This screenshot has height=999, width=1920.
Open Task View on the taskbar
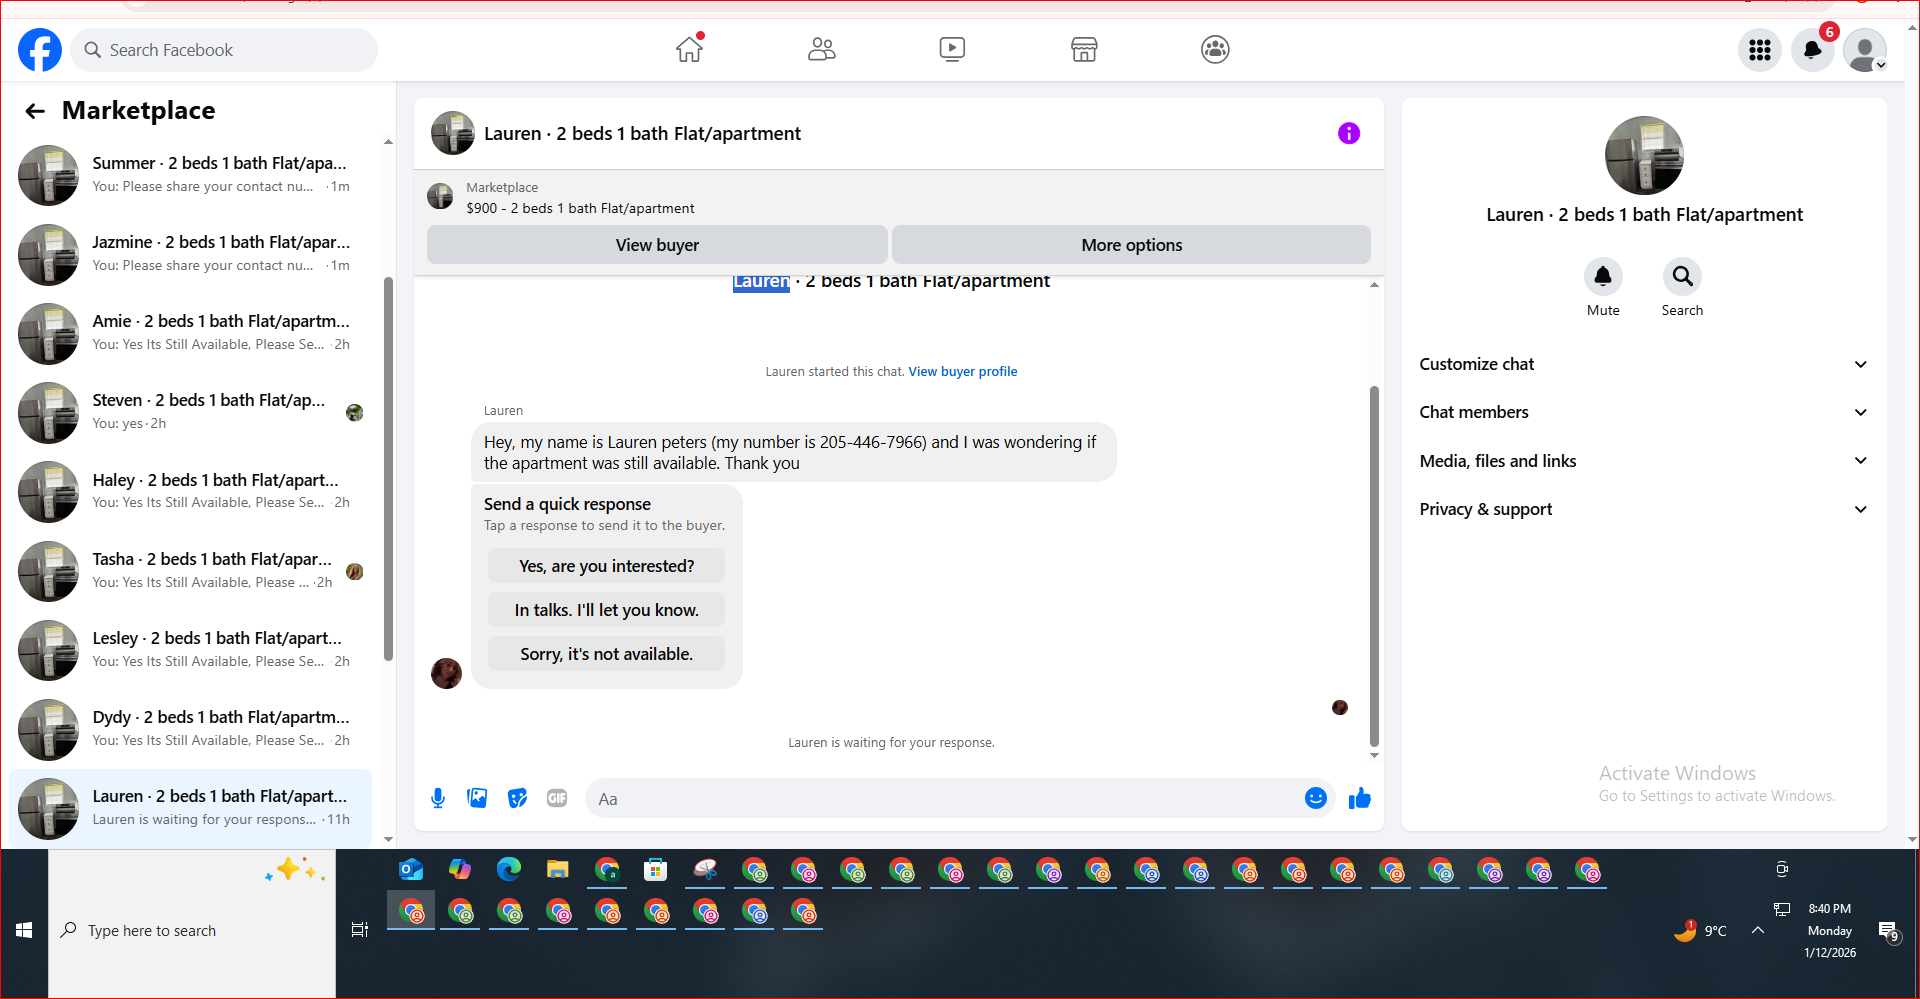coord(360,930)
